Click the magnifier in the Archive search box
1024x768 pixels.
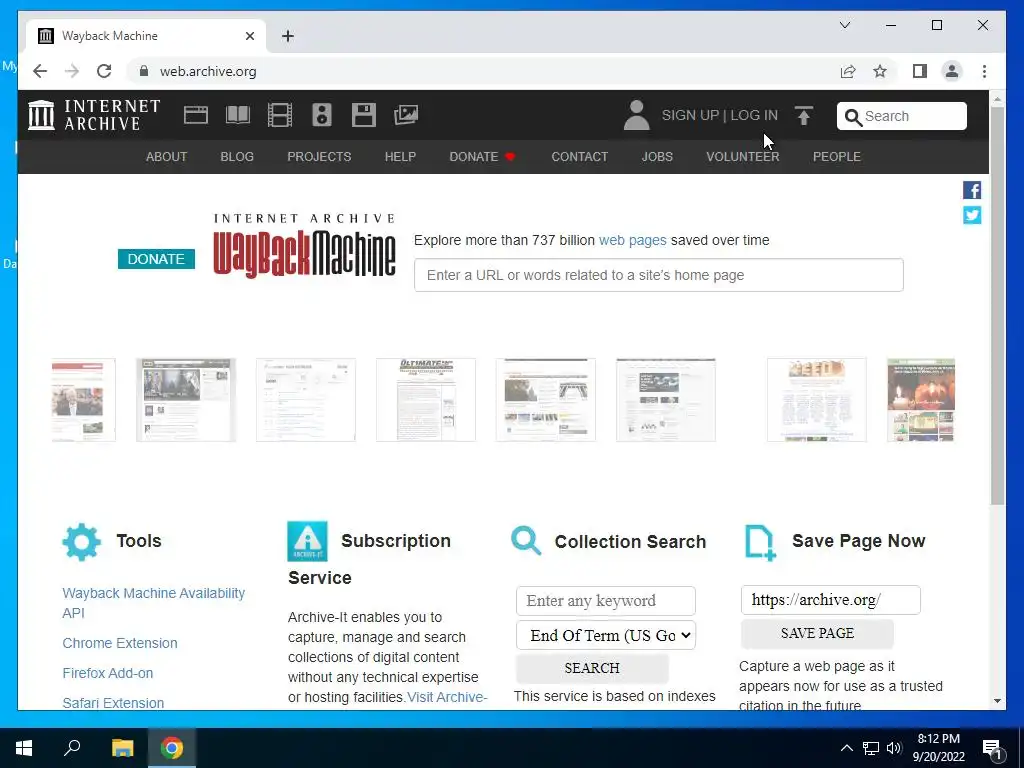point(853,117)
